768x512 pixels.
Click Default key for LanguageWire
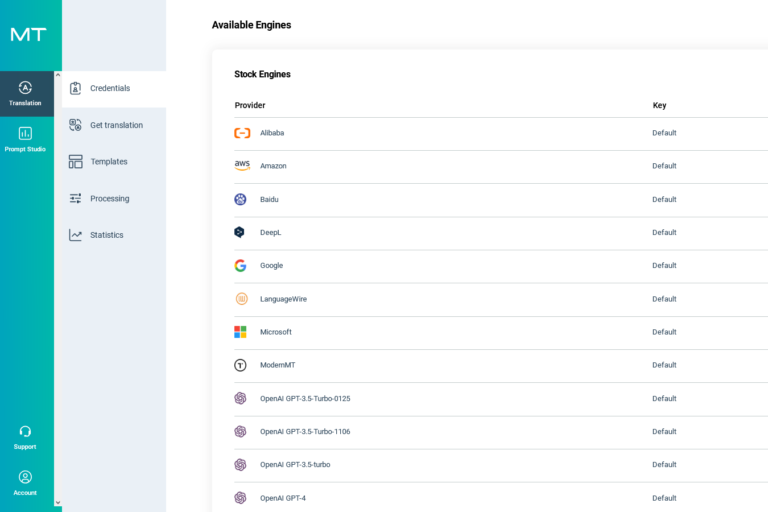coord(664,299)
